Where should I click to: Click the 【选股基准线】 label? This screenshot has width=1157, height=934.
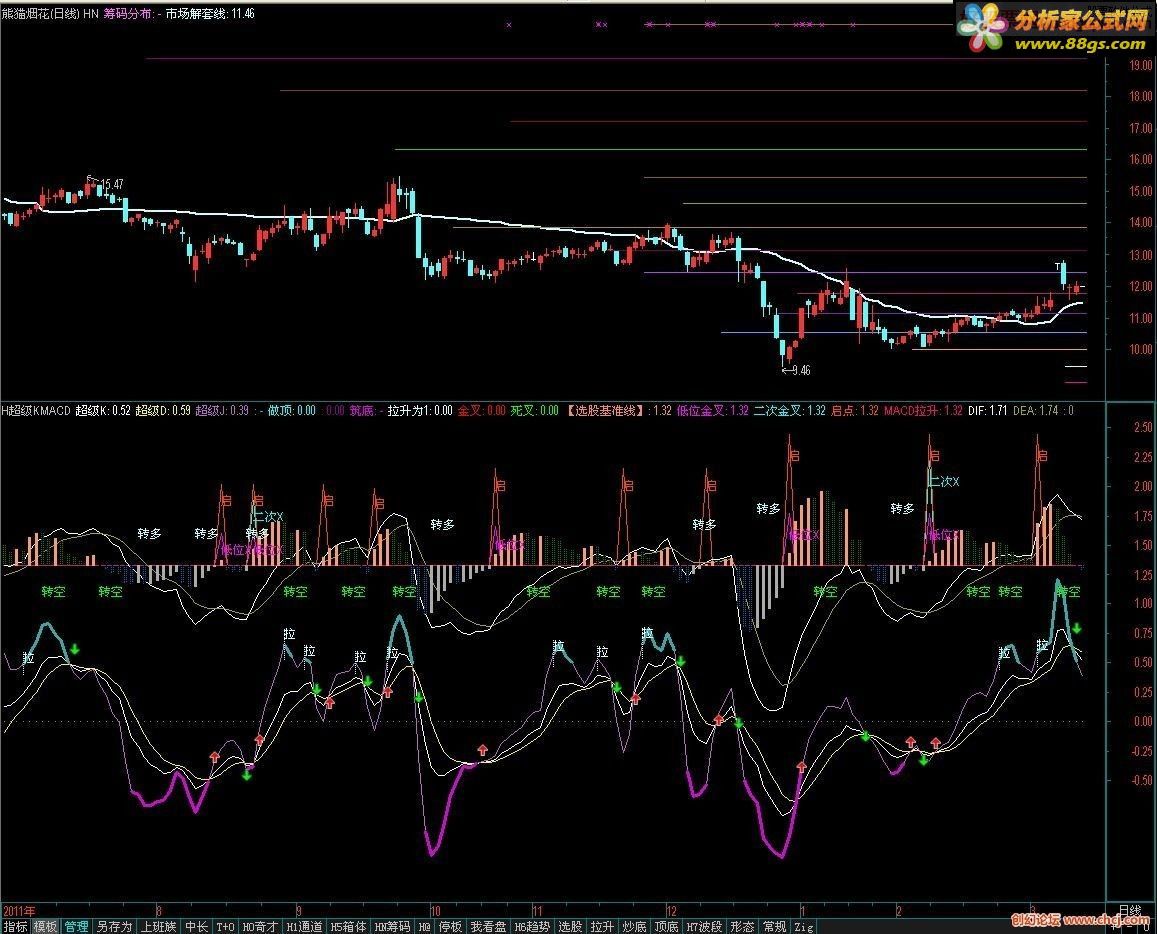click(x=605, y=410)
